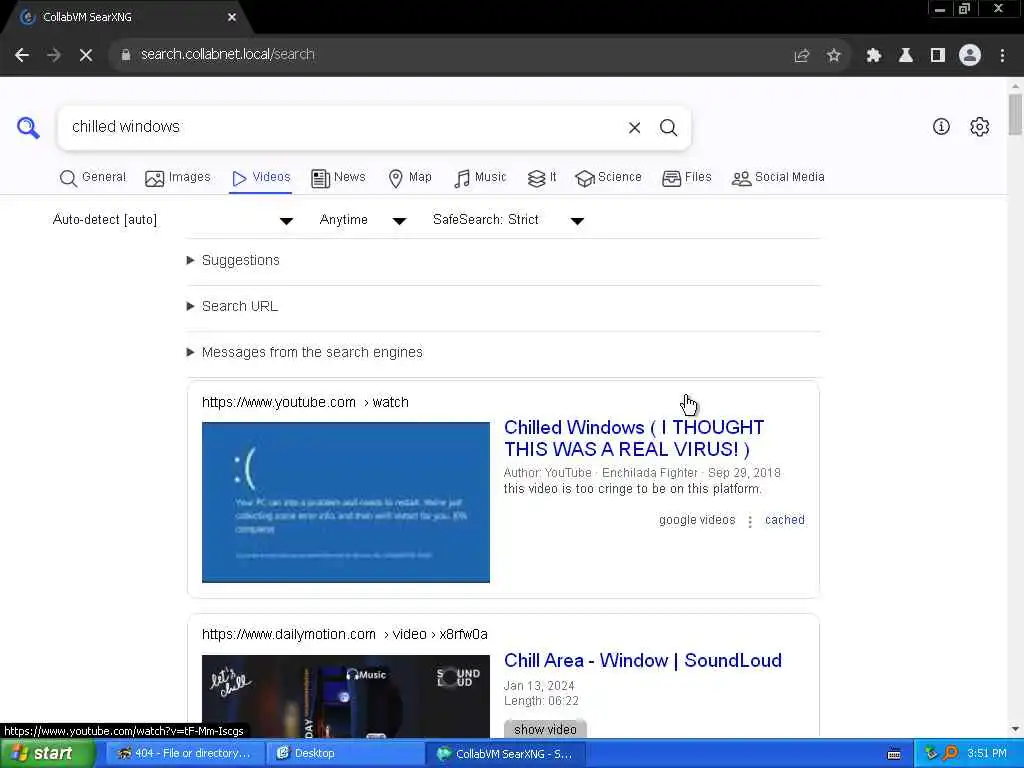Click the SoundLoud video thumbnail
1024x768 pixels.
pos(345,696)
